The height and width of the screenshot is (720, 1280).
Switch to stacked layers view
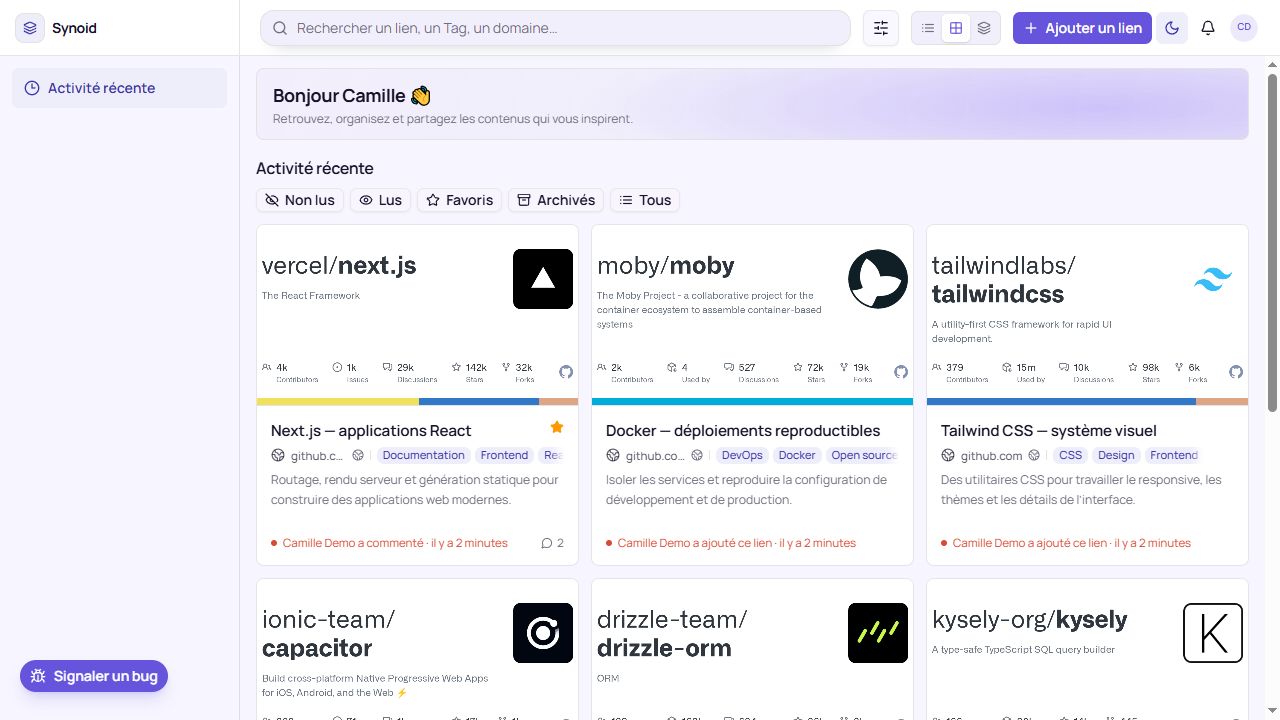984,28
